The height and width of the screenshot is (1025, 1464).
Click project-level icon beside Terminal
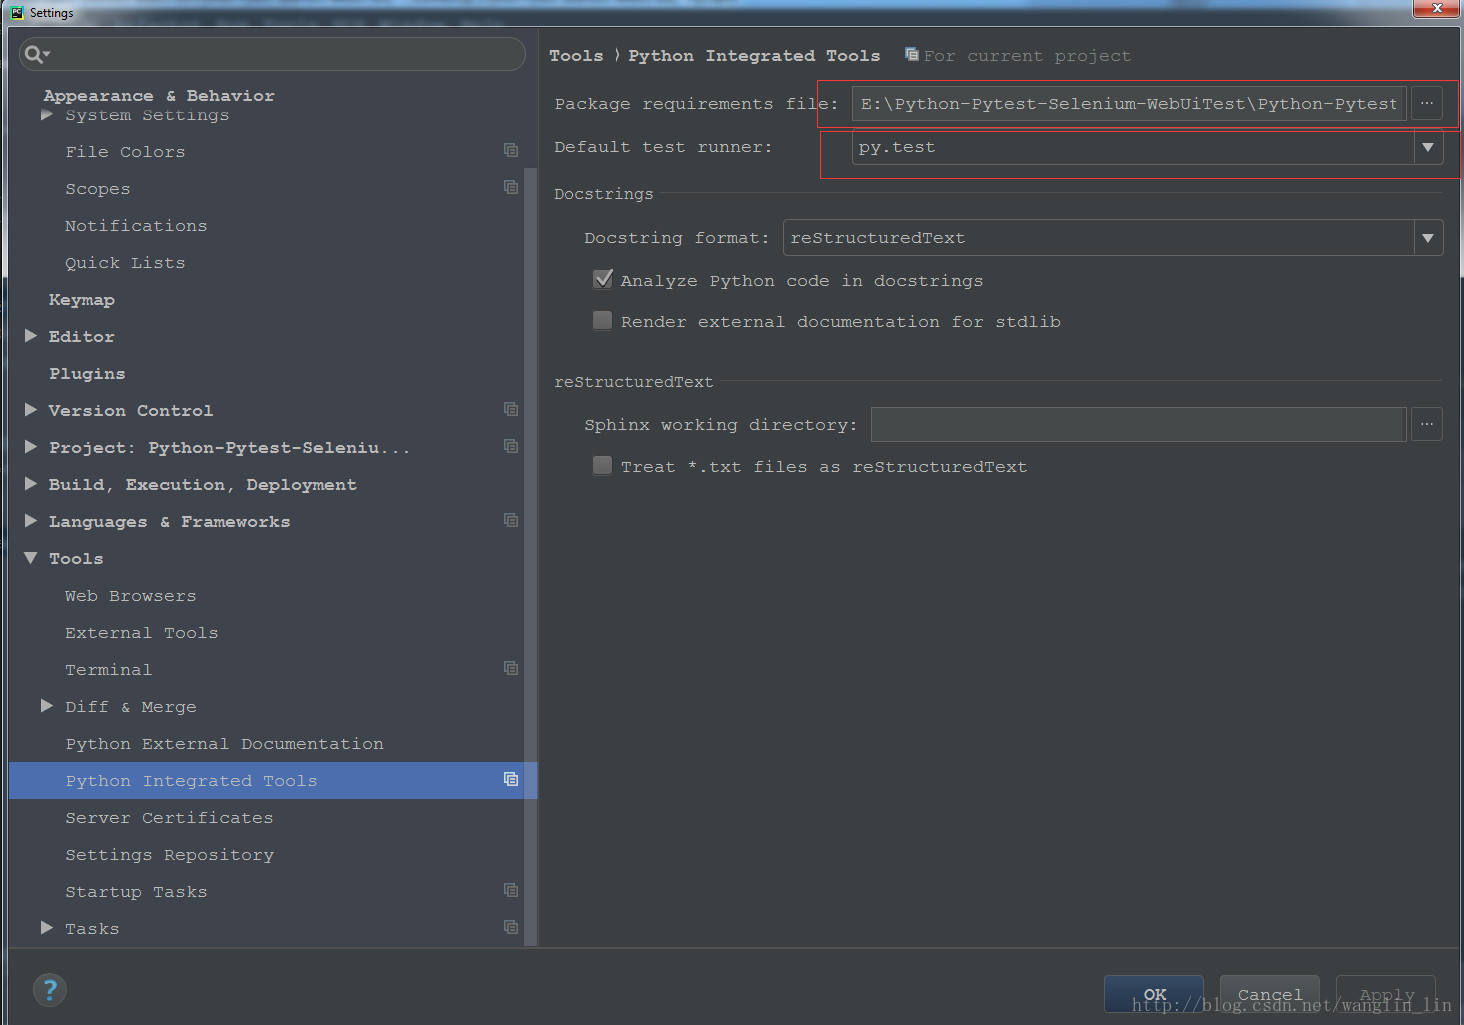(x=511, y=668)
